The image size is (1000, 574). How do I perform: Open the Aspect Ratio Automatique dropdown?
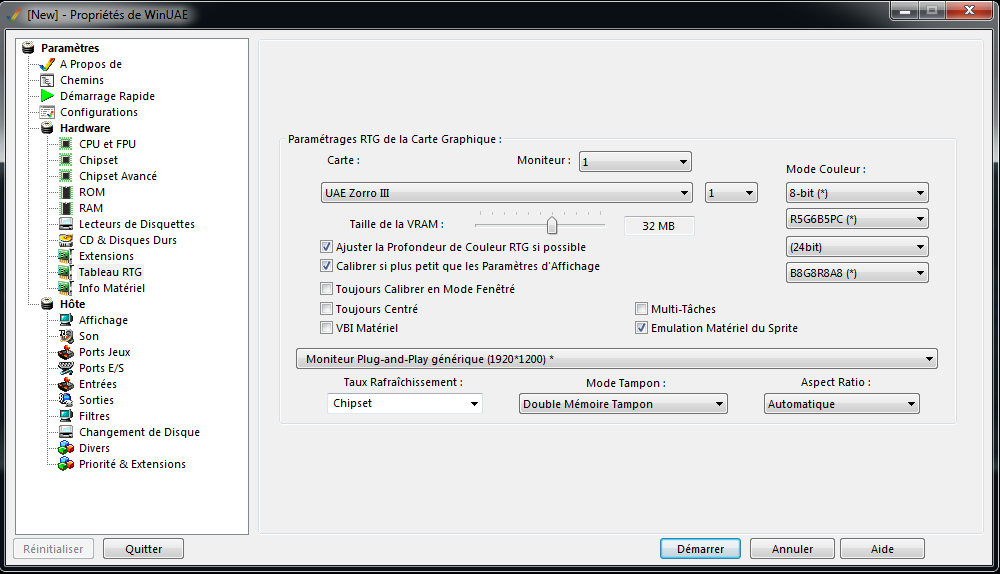[x=842, y=404]
